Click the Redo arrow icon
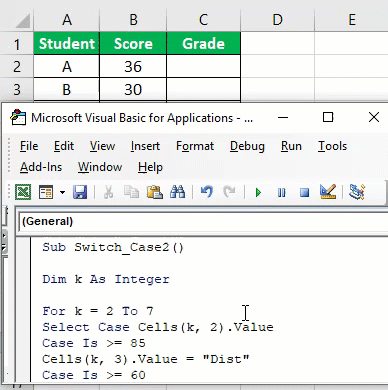This screenshot has width=388, height=390. click(x=229, y=192)
